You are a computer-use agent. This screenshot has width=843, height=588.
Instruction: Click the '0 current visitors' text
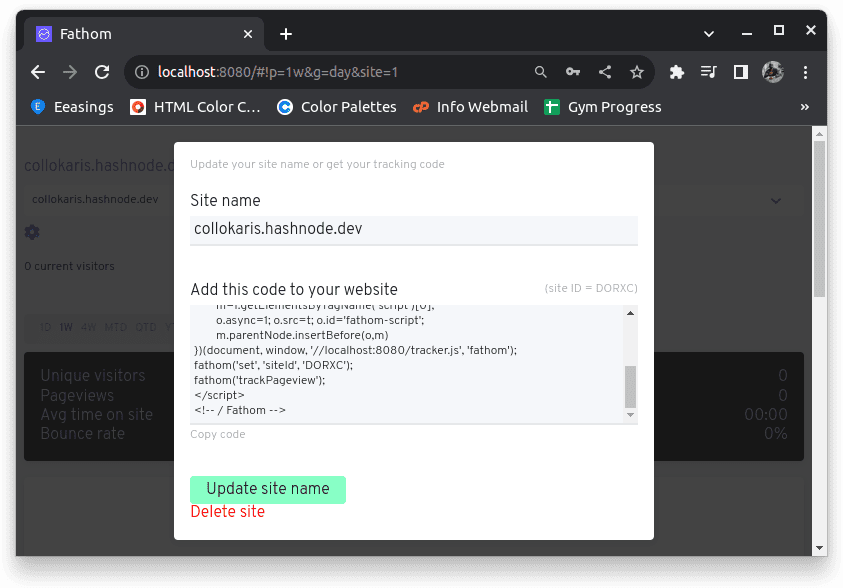[x=69, y=266]
